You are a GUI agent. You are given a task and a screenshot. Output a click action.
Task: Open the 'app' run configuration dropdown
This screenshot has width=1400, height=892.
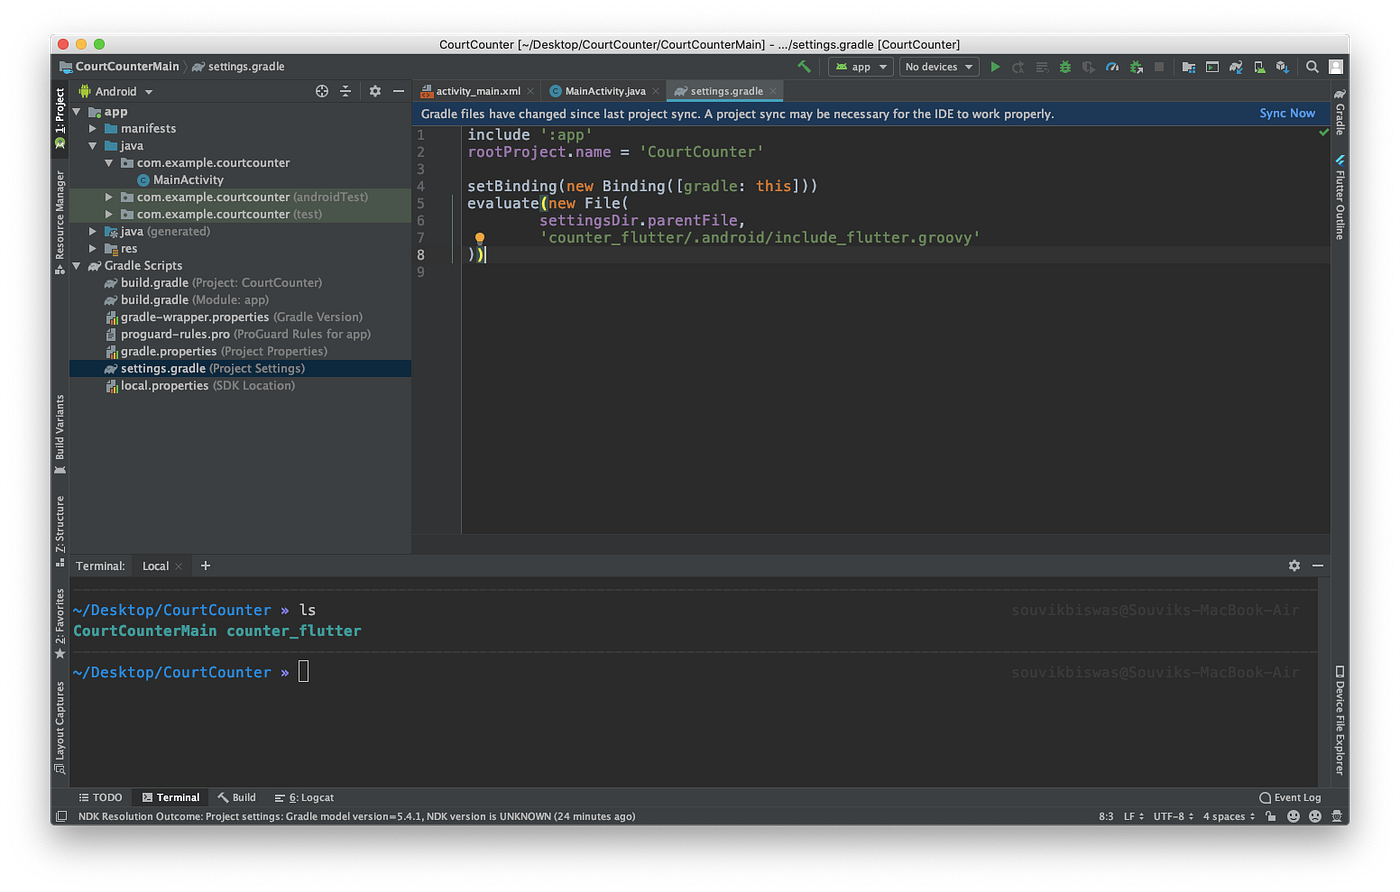tap(860, 67)
